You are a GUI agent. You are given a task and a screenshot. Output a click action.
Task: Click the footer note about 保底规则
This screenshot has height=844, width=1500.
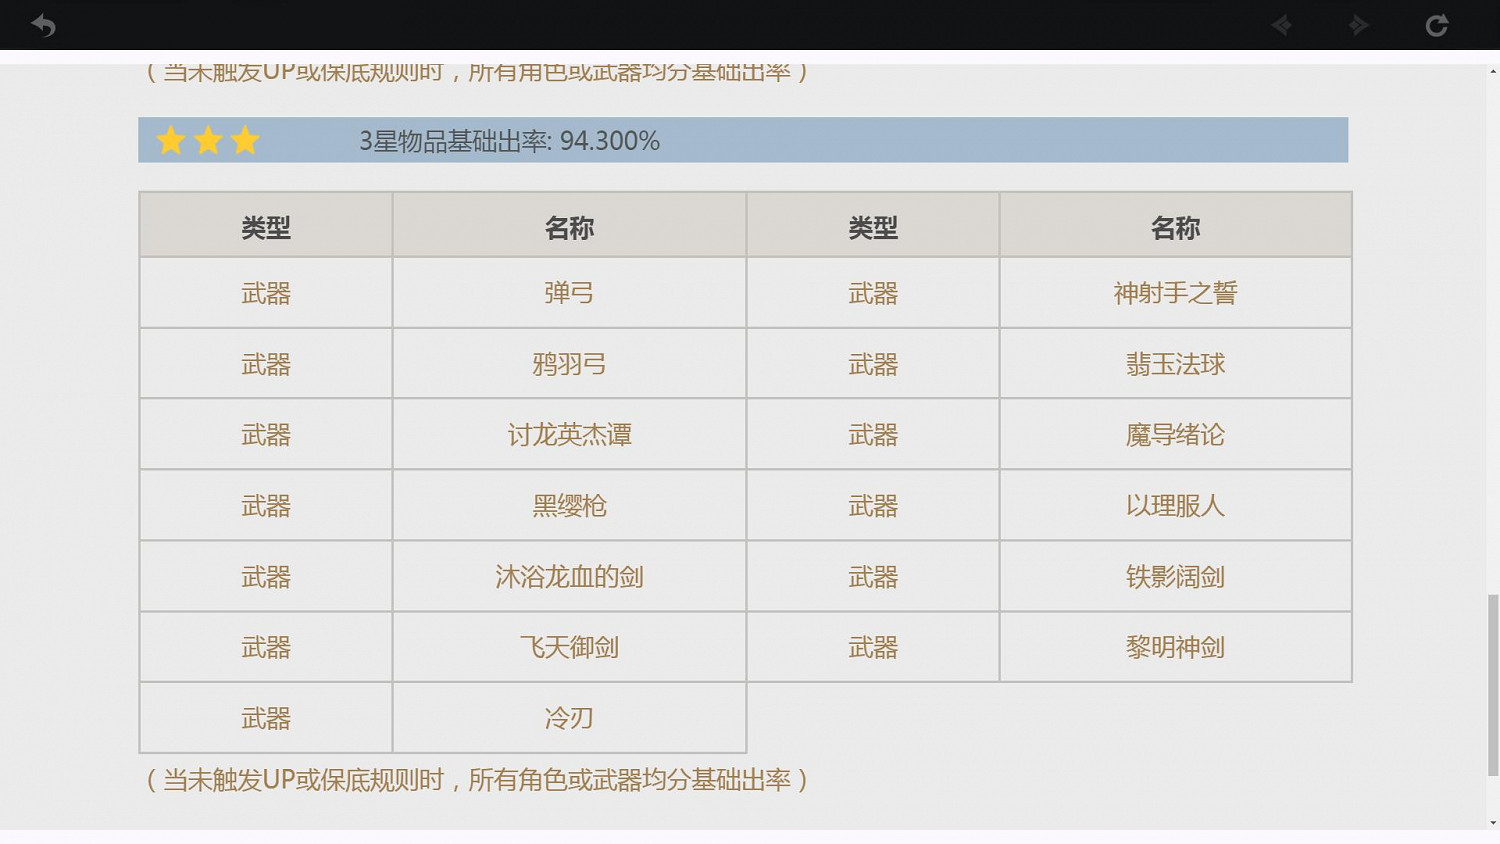[x=476, y=780]
